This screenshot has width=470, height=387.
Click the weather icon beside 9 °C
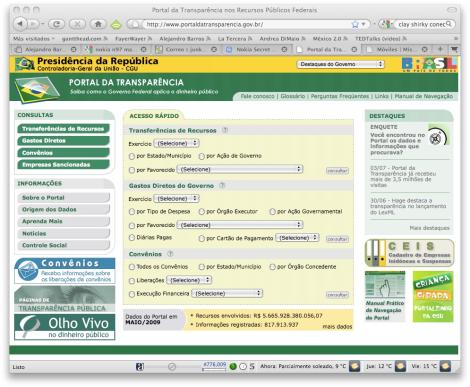tap(355, 366)
